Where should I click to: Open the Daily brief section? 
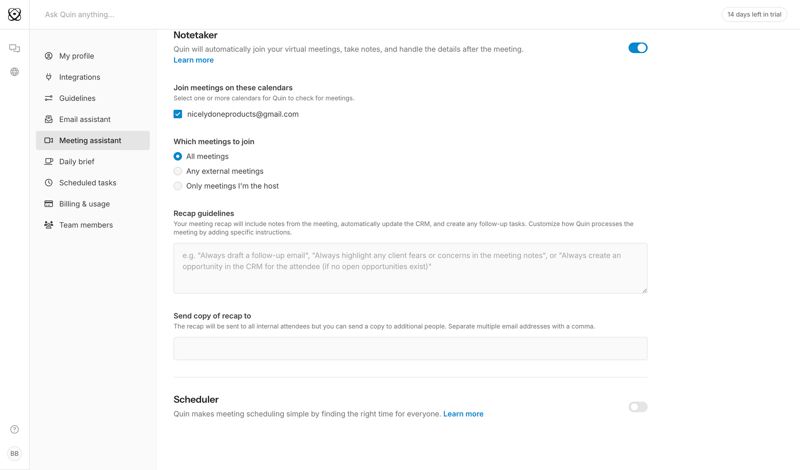click(76, 162)
